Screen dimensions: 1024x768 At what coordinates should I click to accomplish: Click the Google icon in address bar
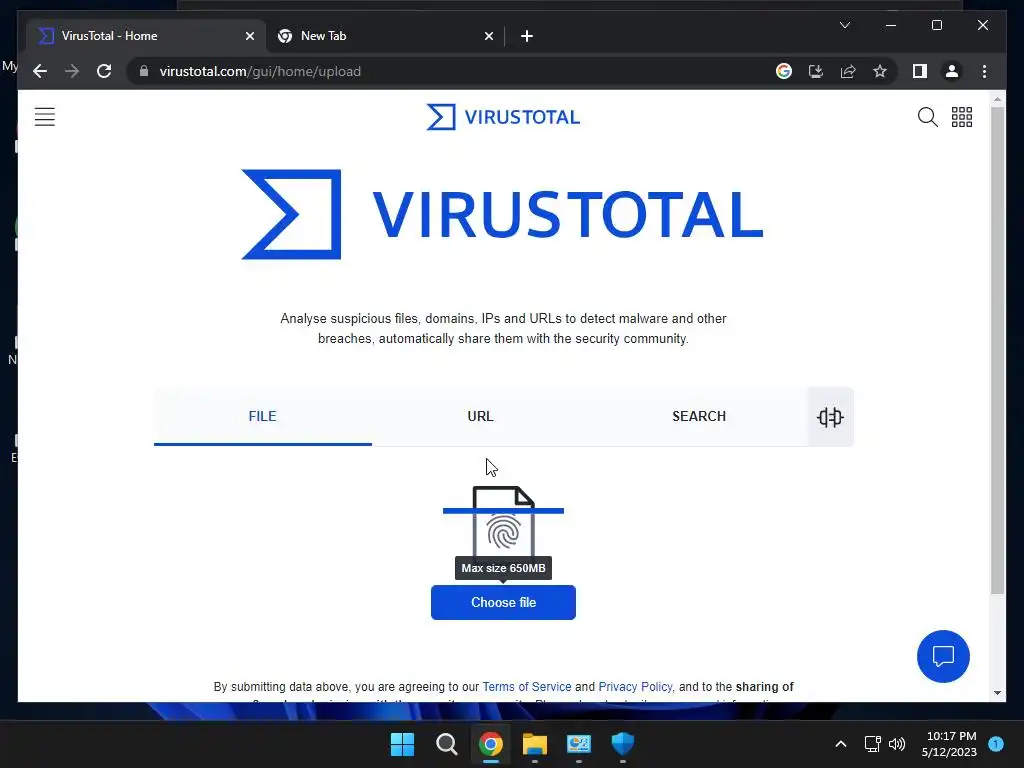point(784,71)
